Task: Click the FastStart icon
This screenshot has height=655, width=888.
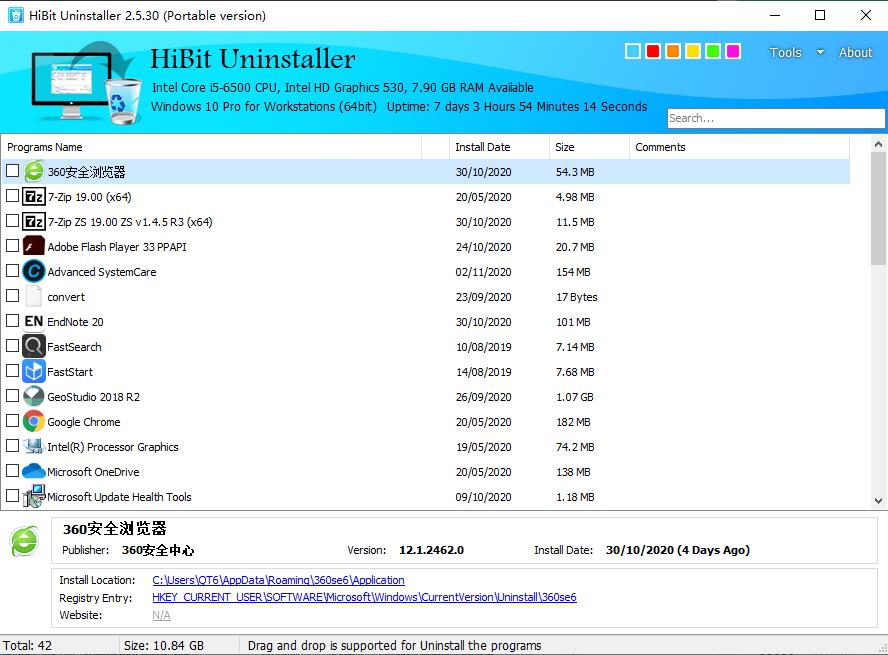Action: coord(34,371)
